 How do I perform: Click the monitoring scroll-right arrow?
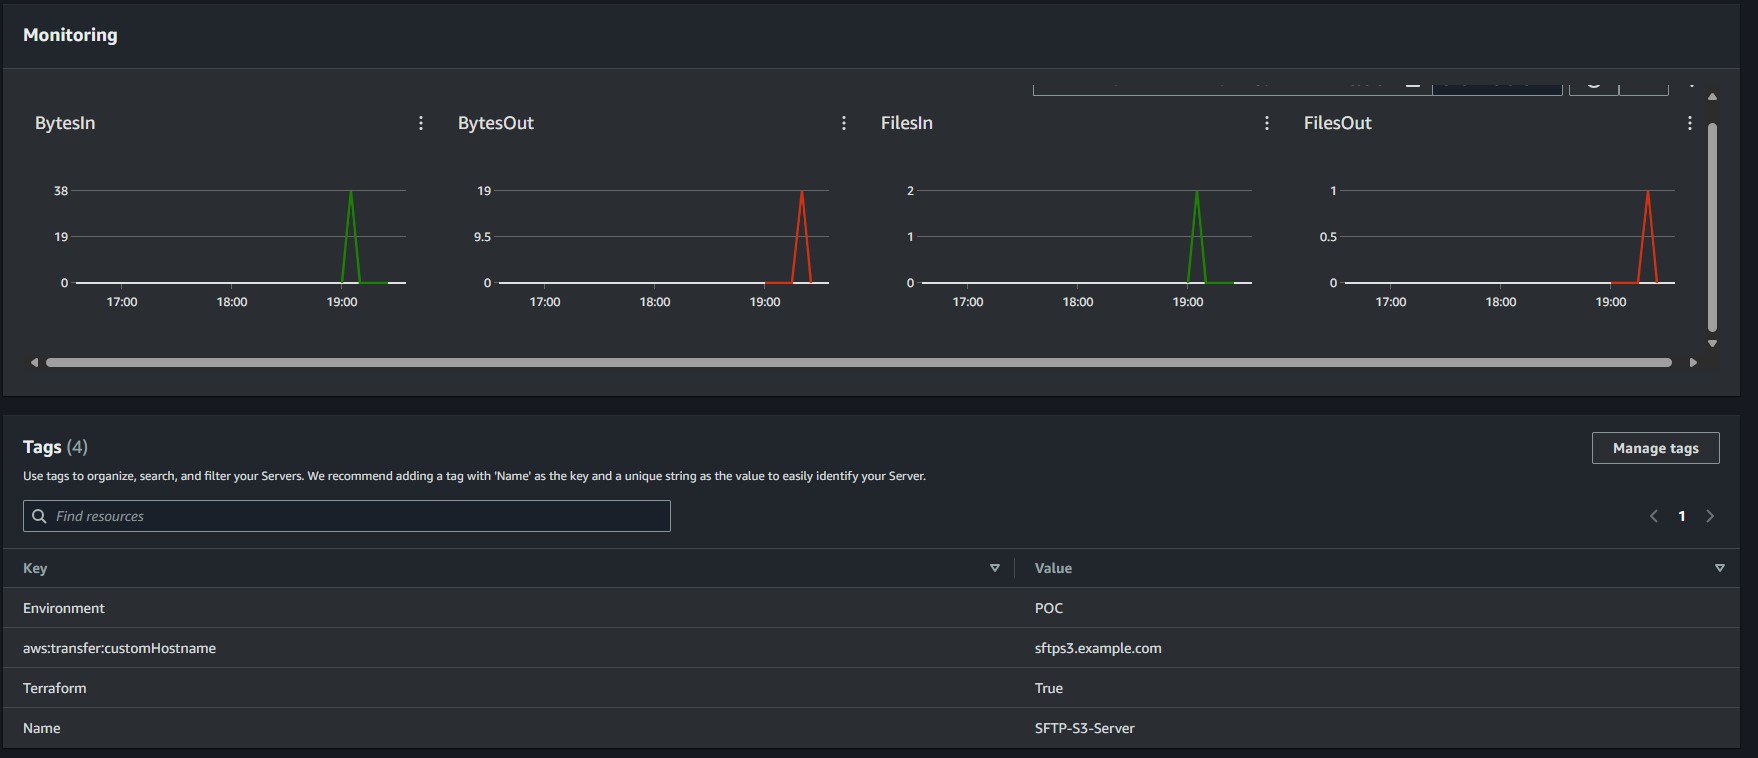click(1693, 362)
